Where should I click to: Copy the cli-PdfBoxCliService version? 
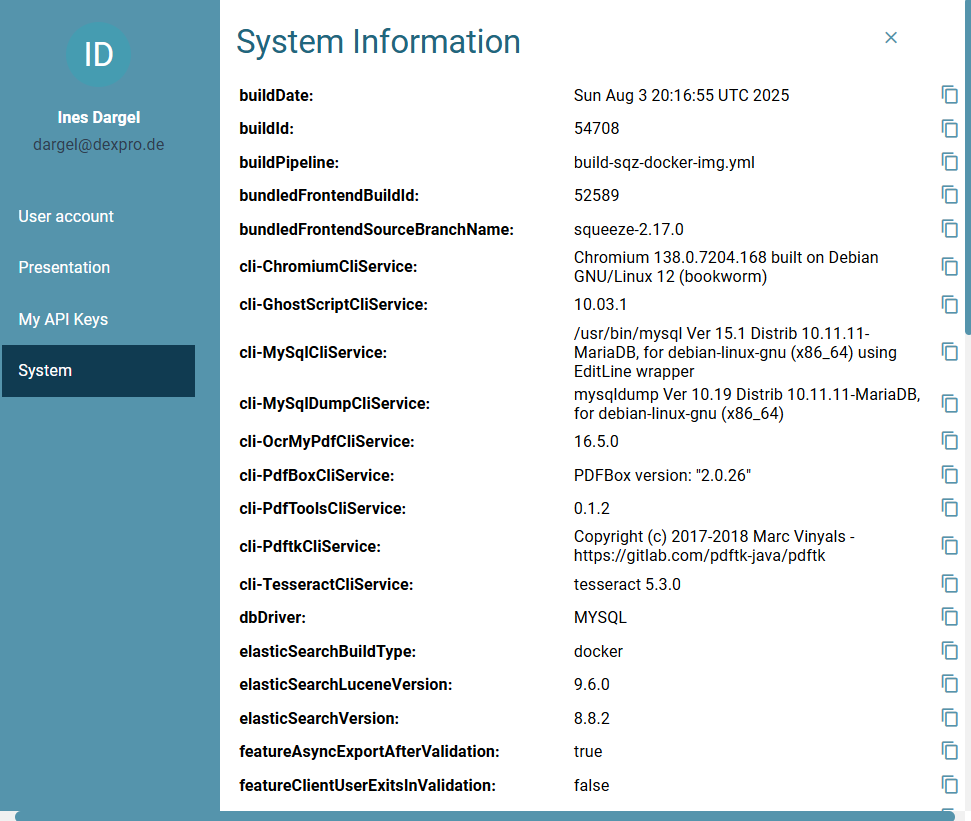[x=949, y=475]
